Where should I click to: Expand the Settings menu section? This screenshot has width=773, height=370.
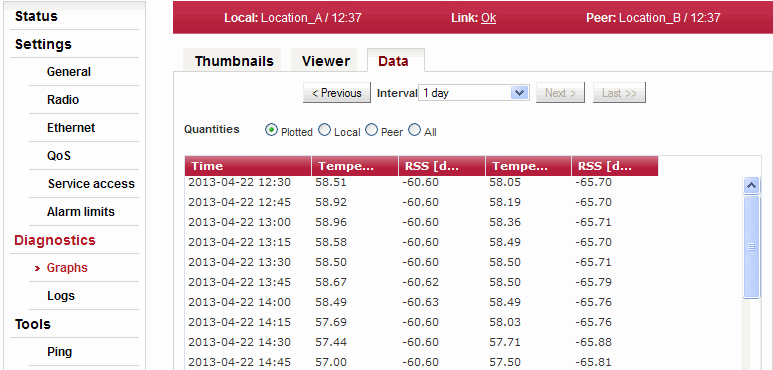tap(43, 44)
